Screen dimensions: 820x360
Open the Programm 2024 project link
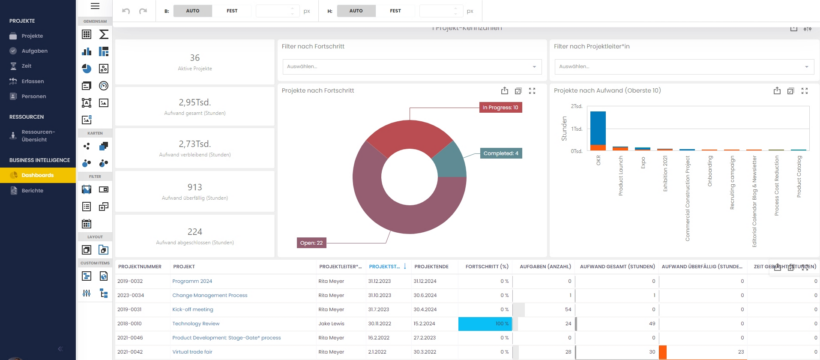(x=192, y=281)
